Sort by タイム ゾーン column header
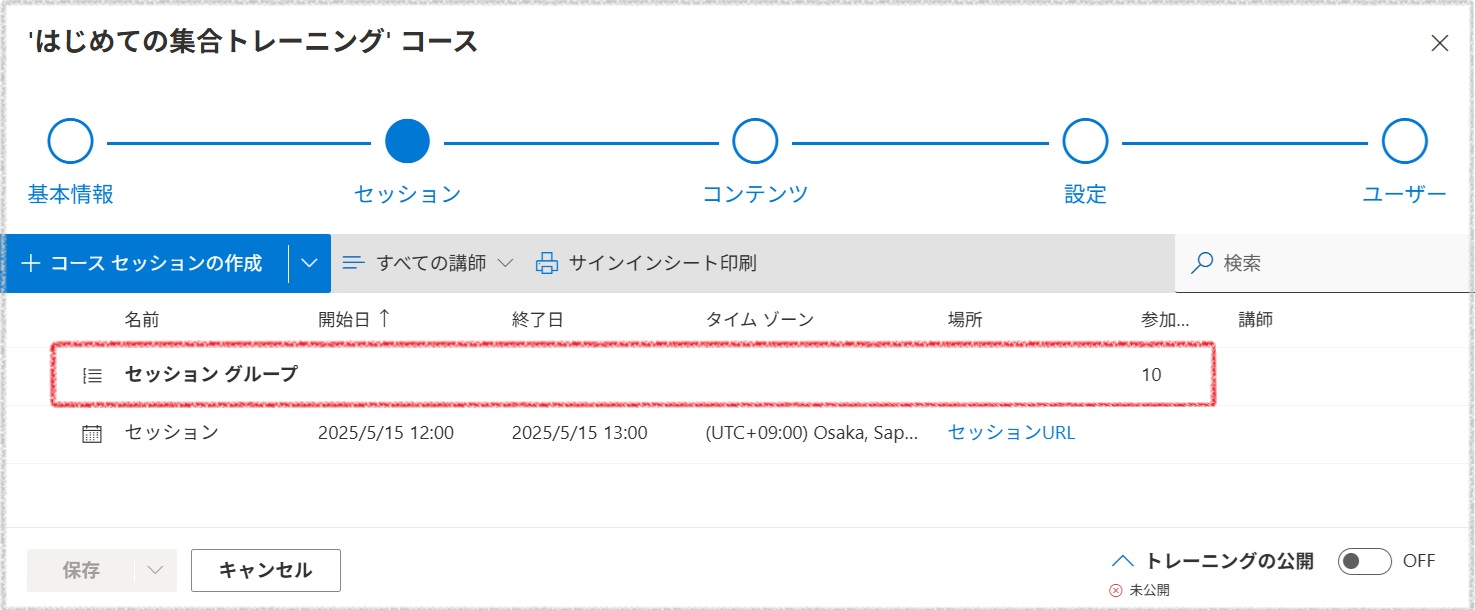 (760, 320)
